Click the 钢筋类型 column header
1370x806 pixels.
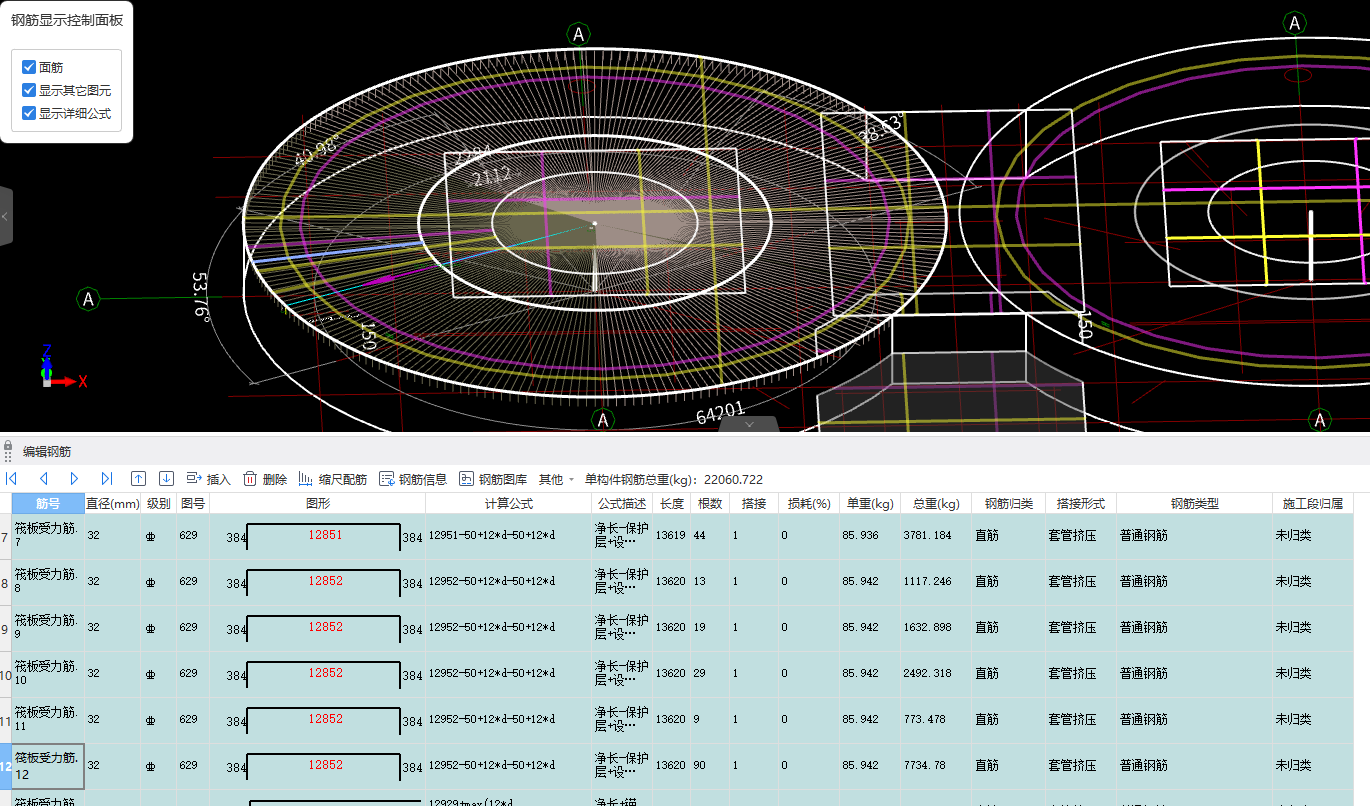1195,504
